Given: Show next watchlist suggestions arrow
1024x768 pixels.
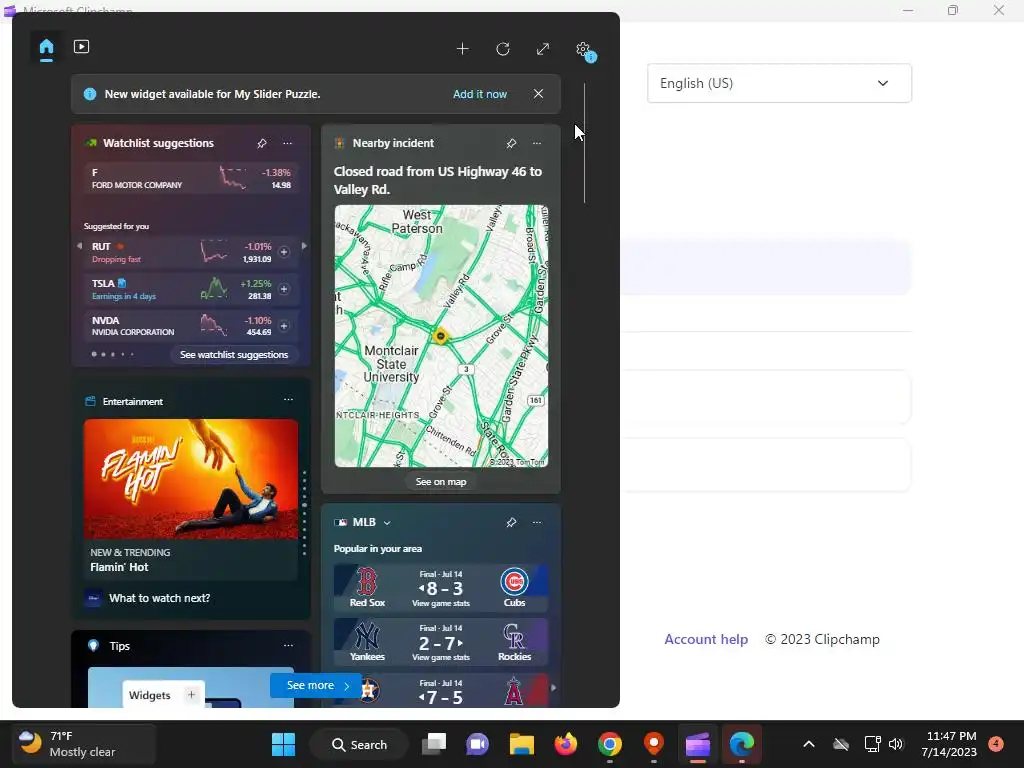Looking at the screenshot, I should coord(304,246).
